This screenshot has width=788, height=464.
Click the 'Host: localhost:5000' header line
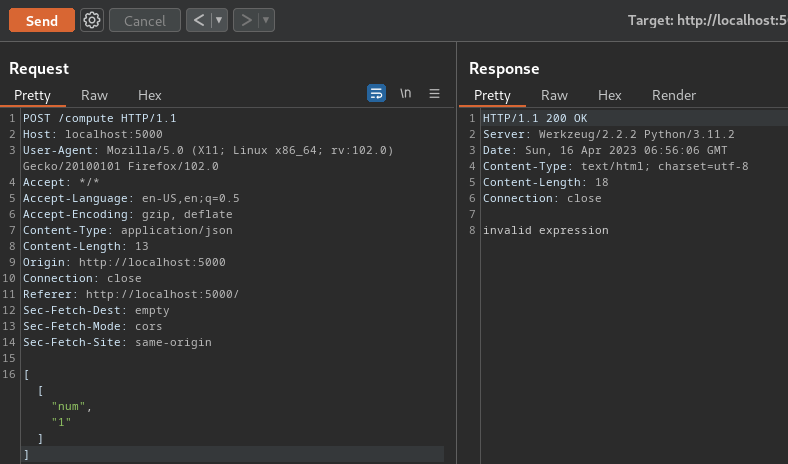92,134
